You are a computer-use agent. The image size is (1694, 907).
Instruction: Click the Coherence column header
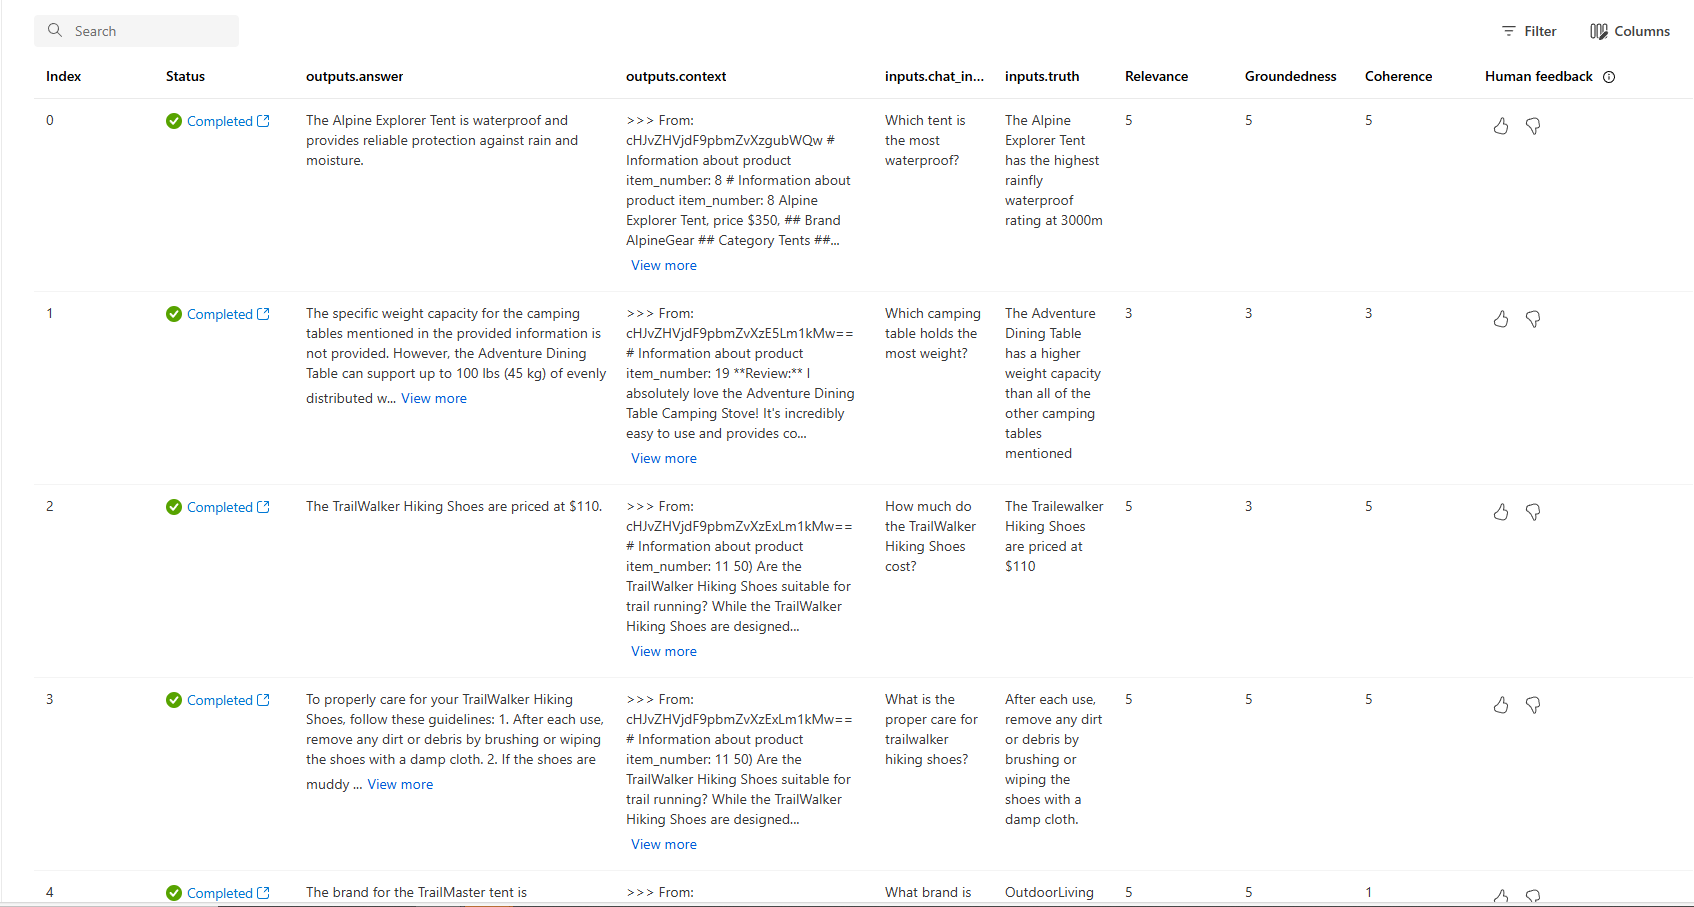pos(1398,76)
